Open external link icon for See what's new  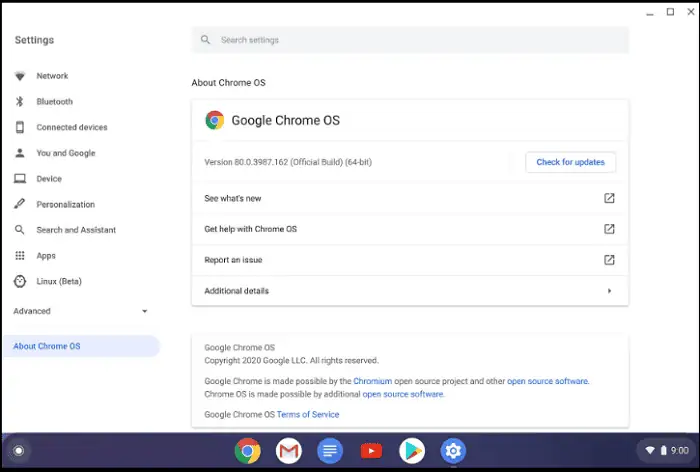609,198
